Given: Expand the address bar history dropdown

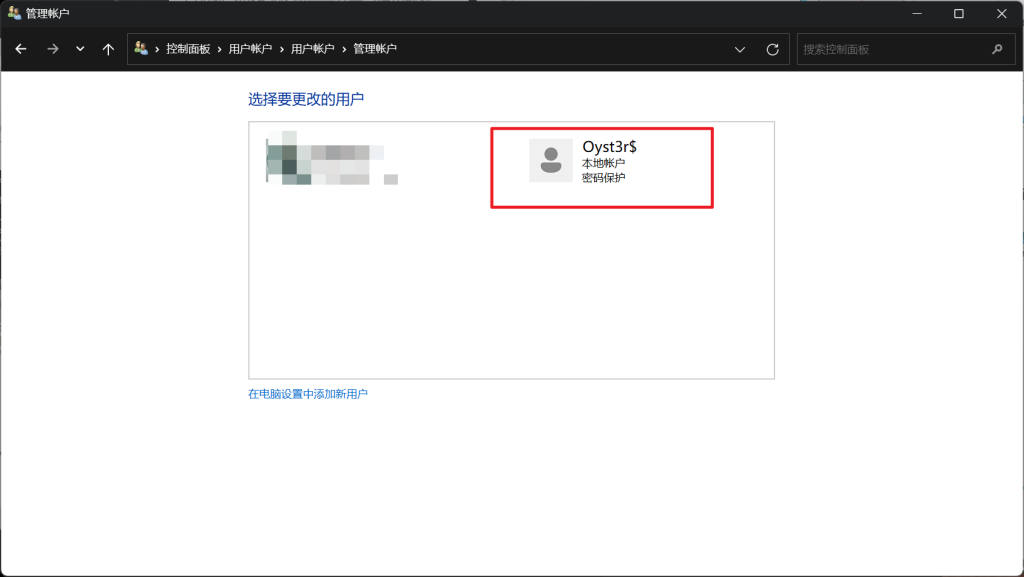Looking at the screenshot, I should coord(740,49).
